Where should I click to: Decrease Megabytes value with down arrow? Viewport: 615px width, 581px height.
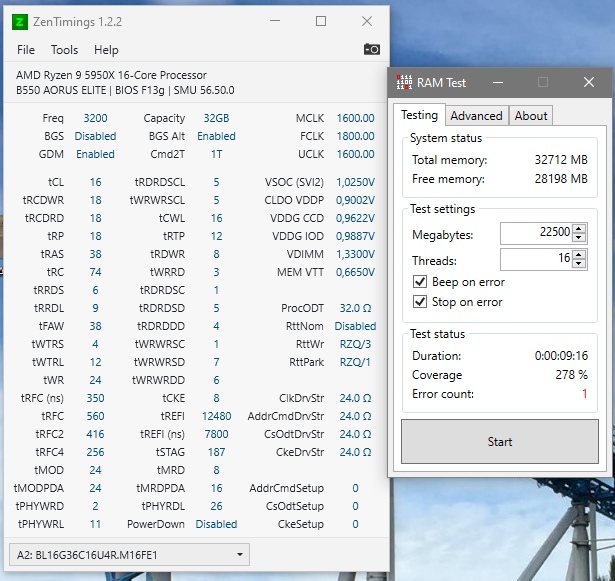tap(579, 238)
